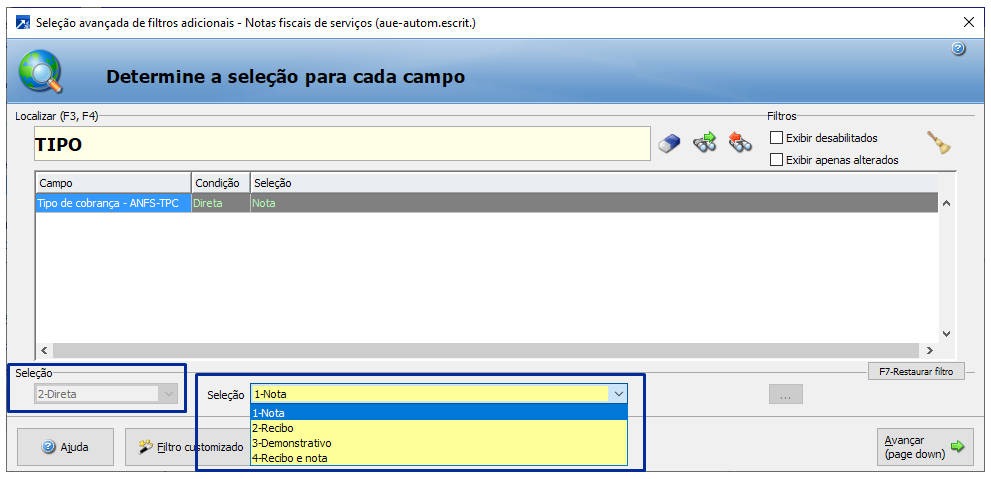This screenshot has height=479, width=991.
Task: Click the Campo column header
Action: point(113,183)
